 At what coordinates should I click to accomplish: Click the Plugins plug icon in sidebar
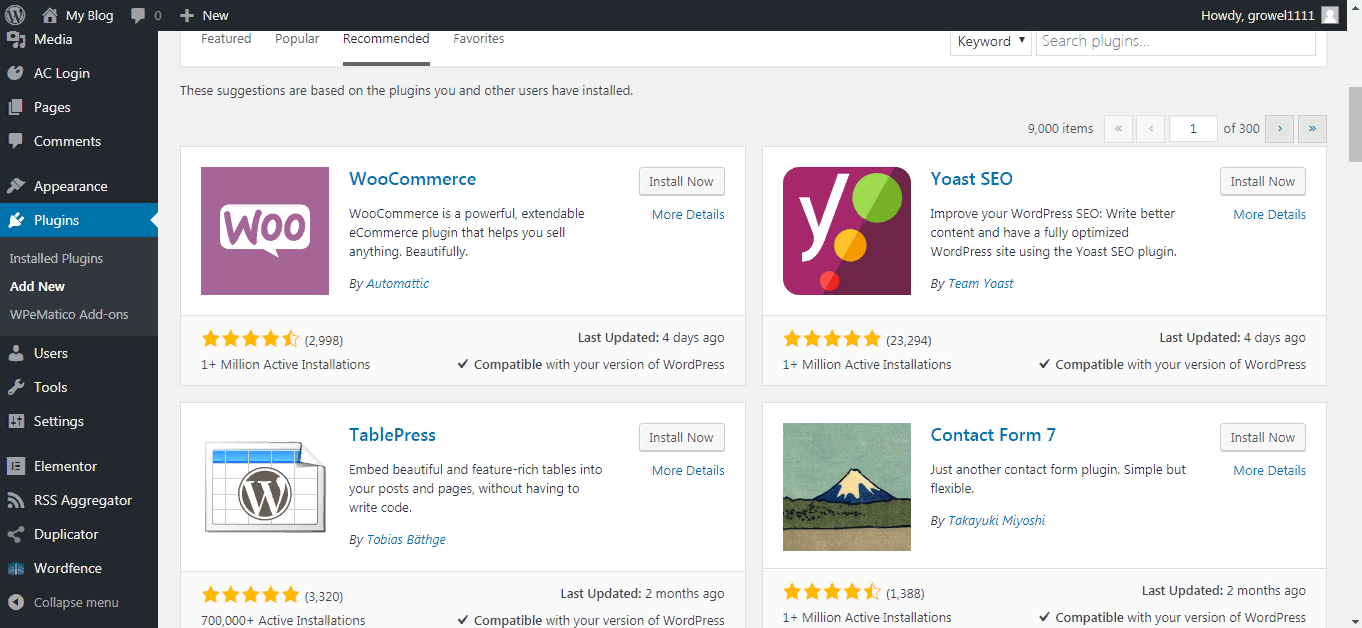(15, 220)
